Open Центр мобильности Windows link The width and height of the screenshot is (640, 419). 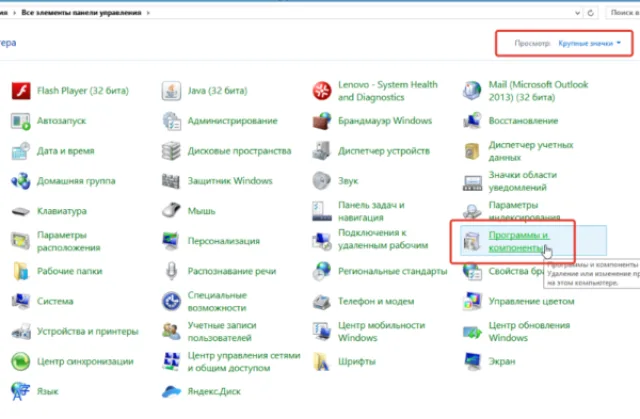click(x=382, y=331)
